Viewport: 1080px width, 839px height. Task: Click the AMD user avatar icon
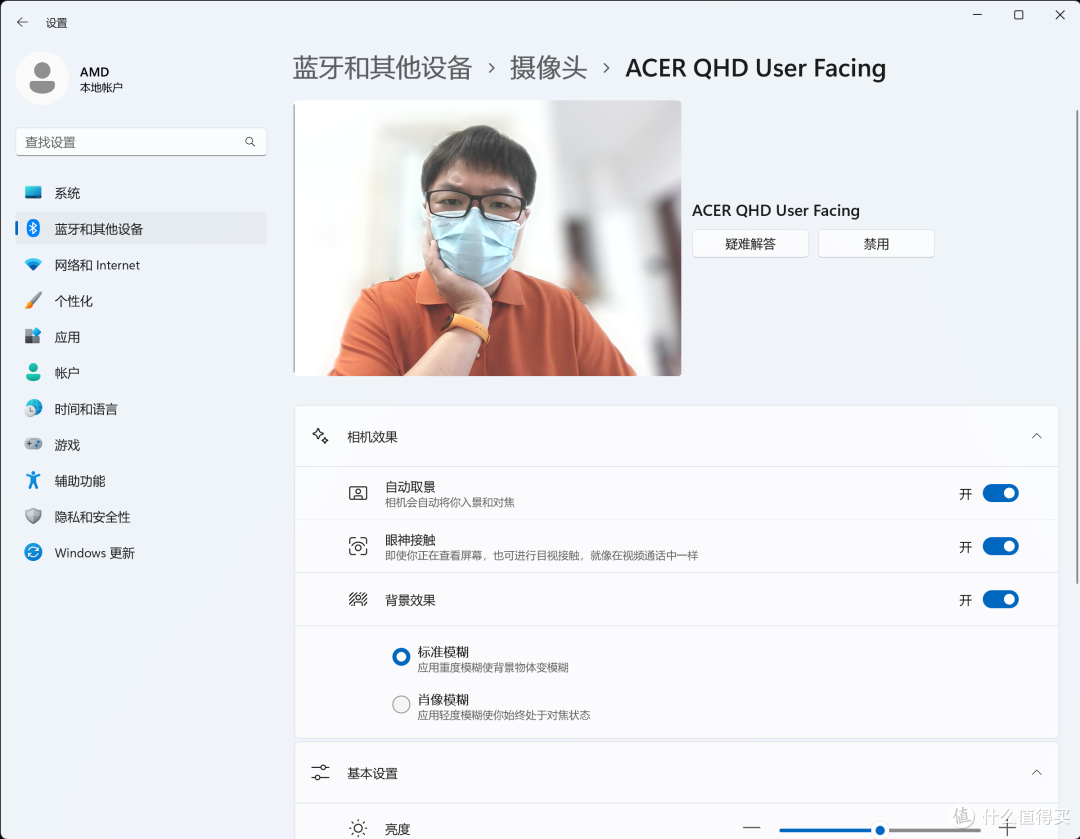[x=42, y=78]
